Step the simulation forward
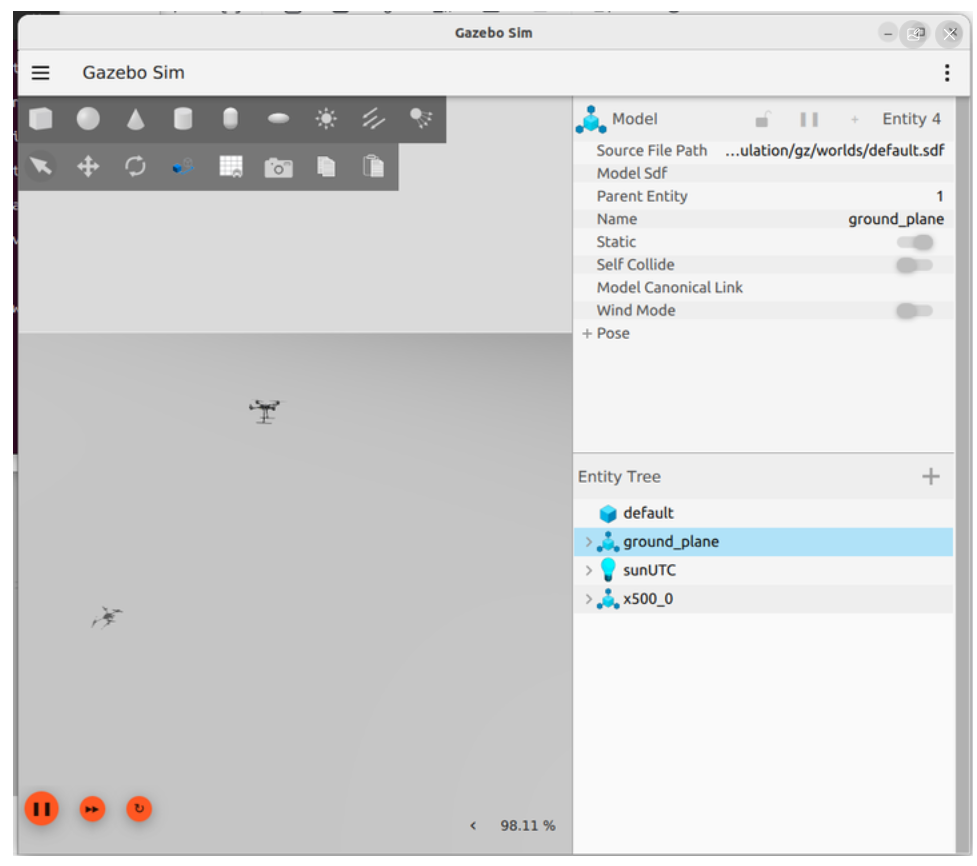 (92, 809)
